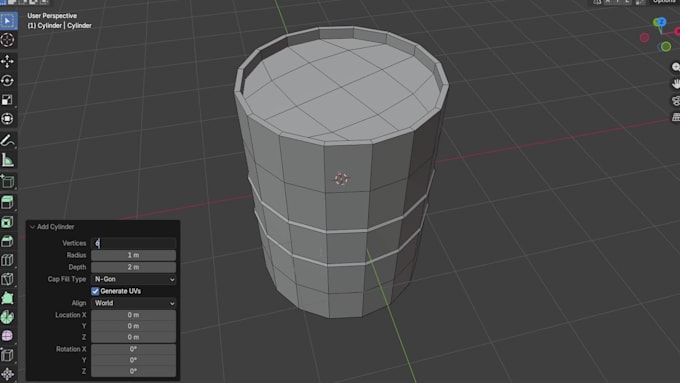680x383 pixels.
Task: Pick the Scale tool
Action: [x=7, y=99]
